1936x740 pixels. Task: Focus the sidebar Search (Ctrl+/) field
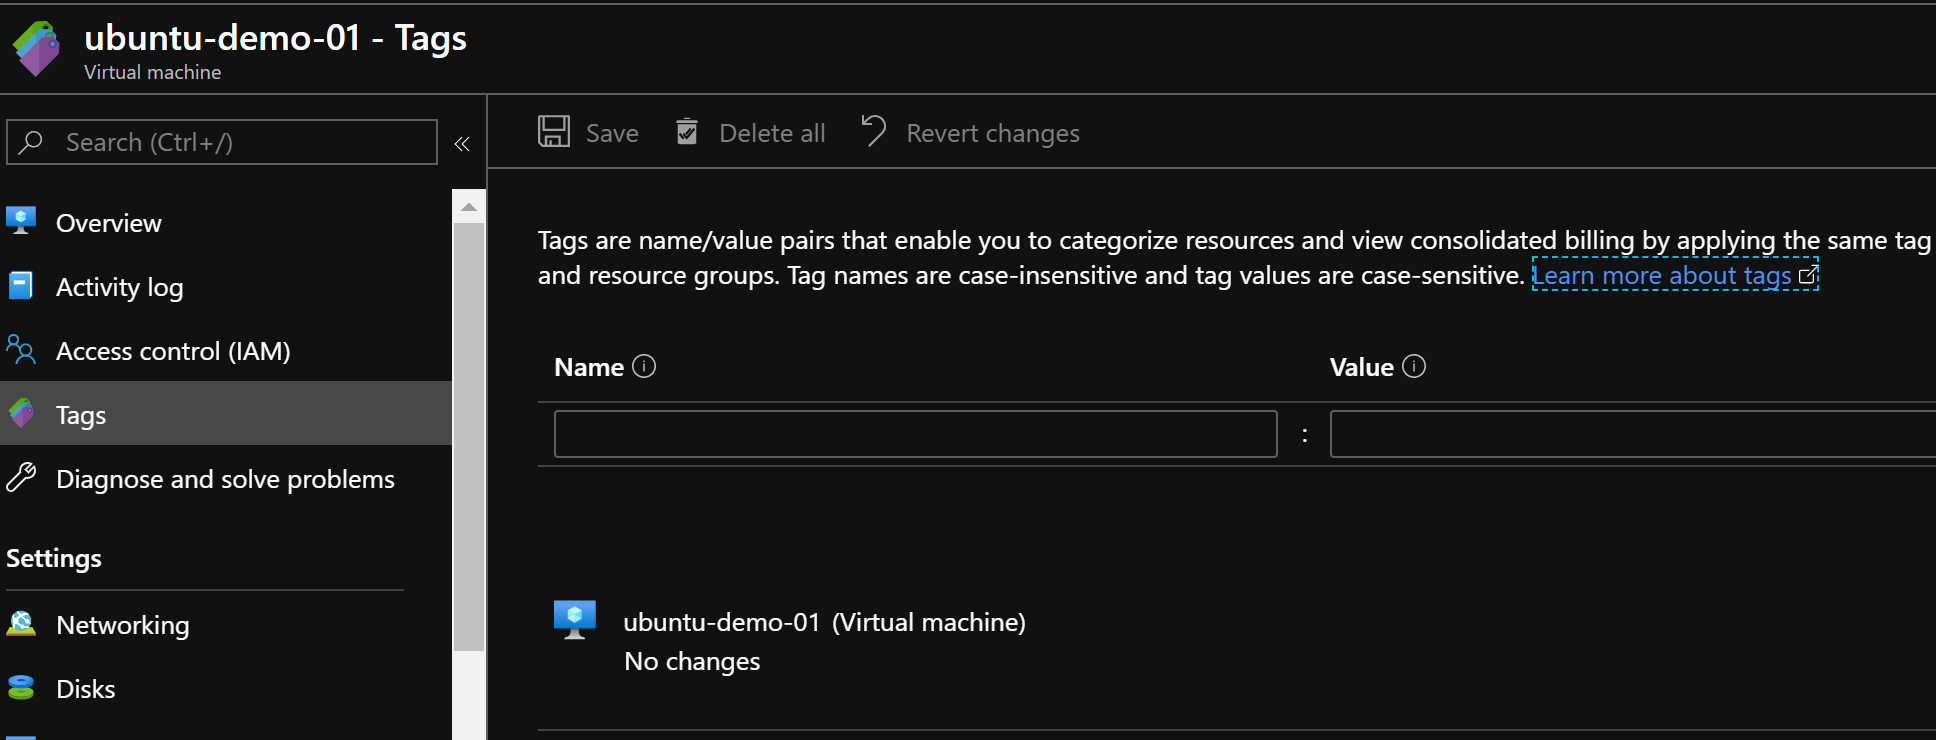click(222, 142)
